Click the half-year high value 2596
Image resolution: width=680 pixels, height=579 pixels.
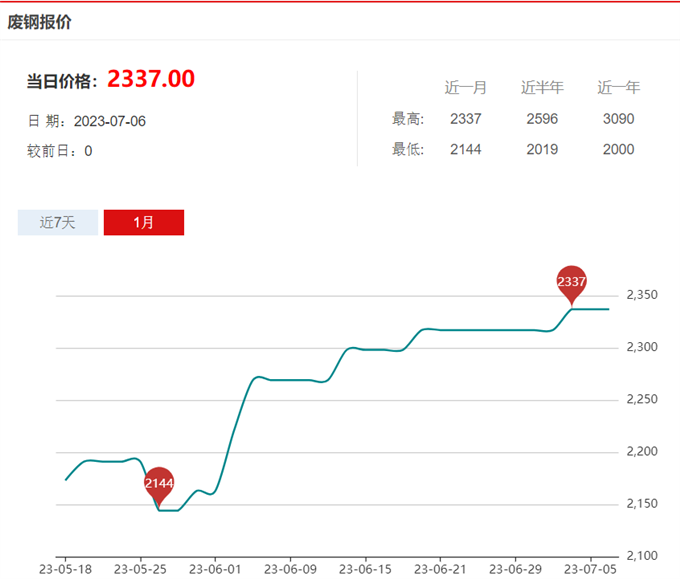pyautogui.click(x=542, y=119)
